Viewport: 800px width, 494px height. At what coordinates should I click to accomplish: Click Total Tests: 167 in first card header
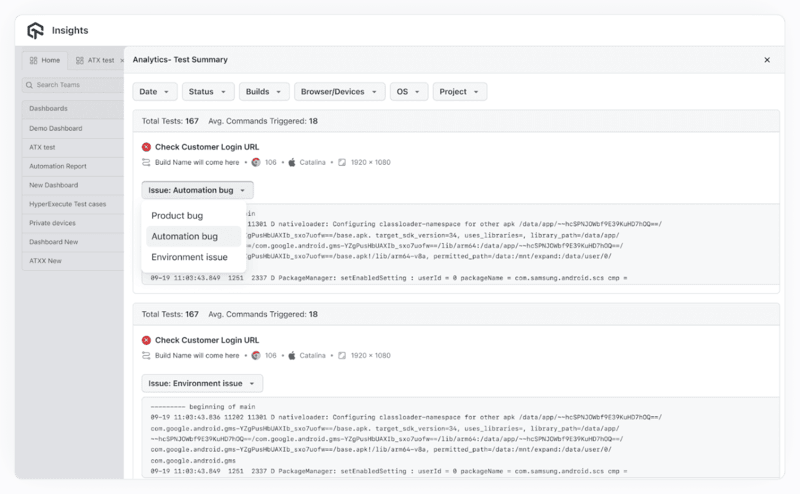(x=170, y=121)
